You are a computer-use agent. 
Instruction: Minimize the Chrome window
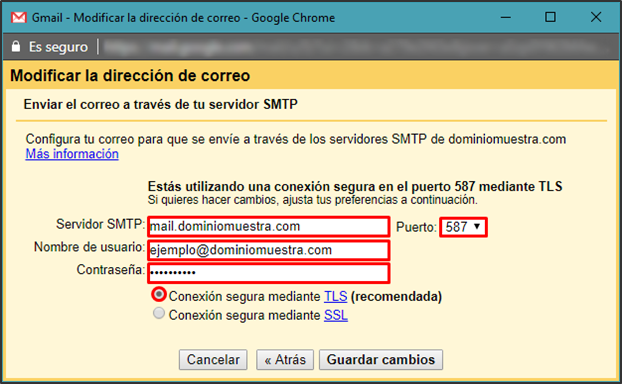coord(505,17)
